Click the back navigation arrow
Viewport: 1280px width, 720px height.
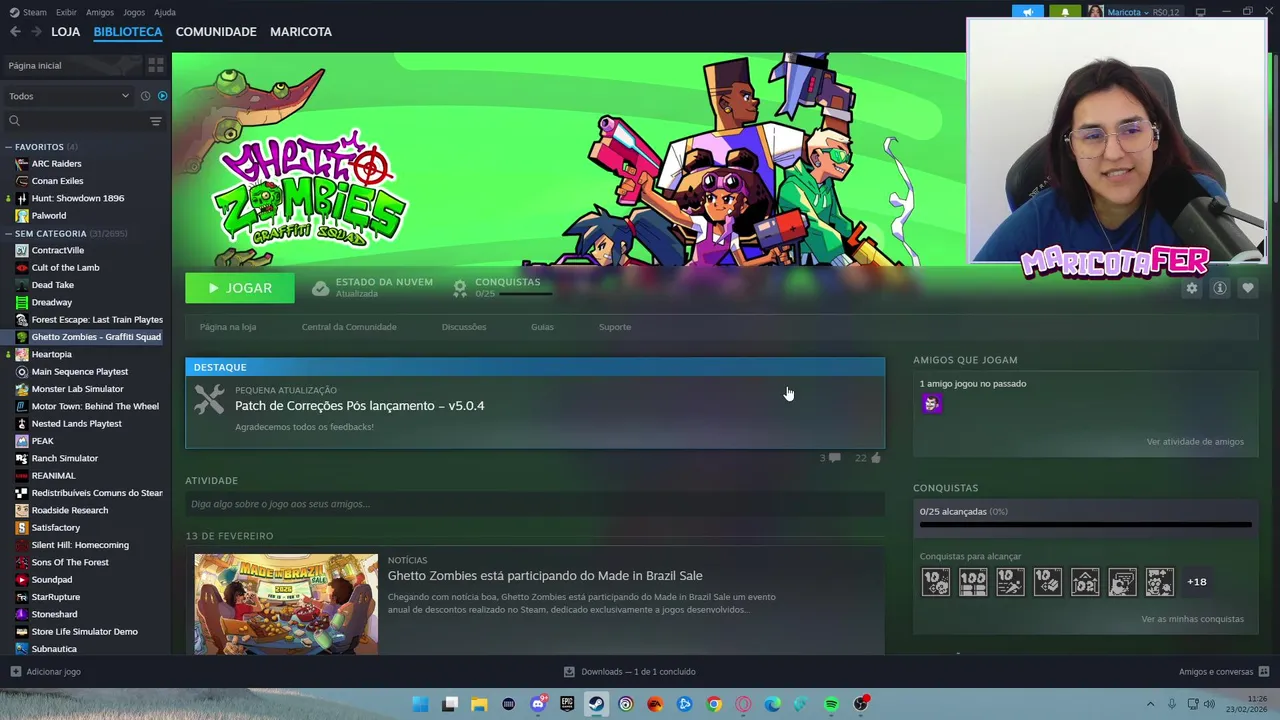(x=15, y=32)
